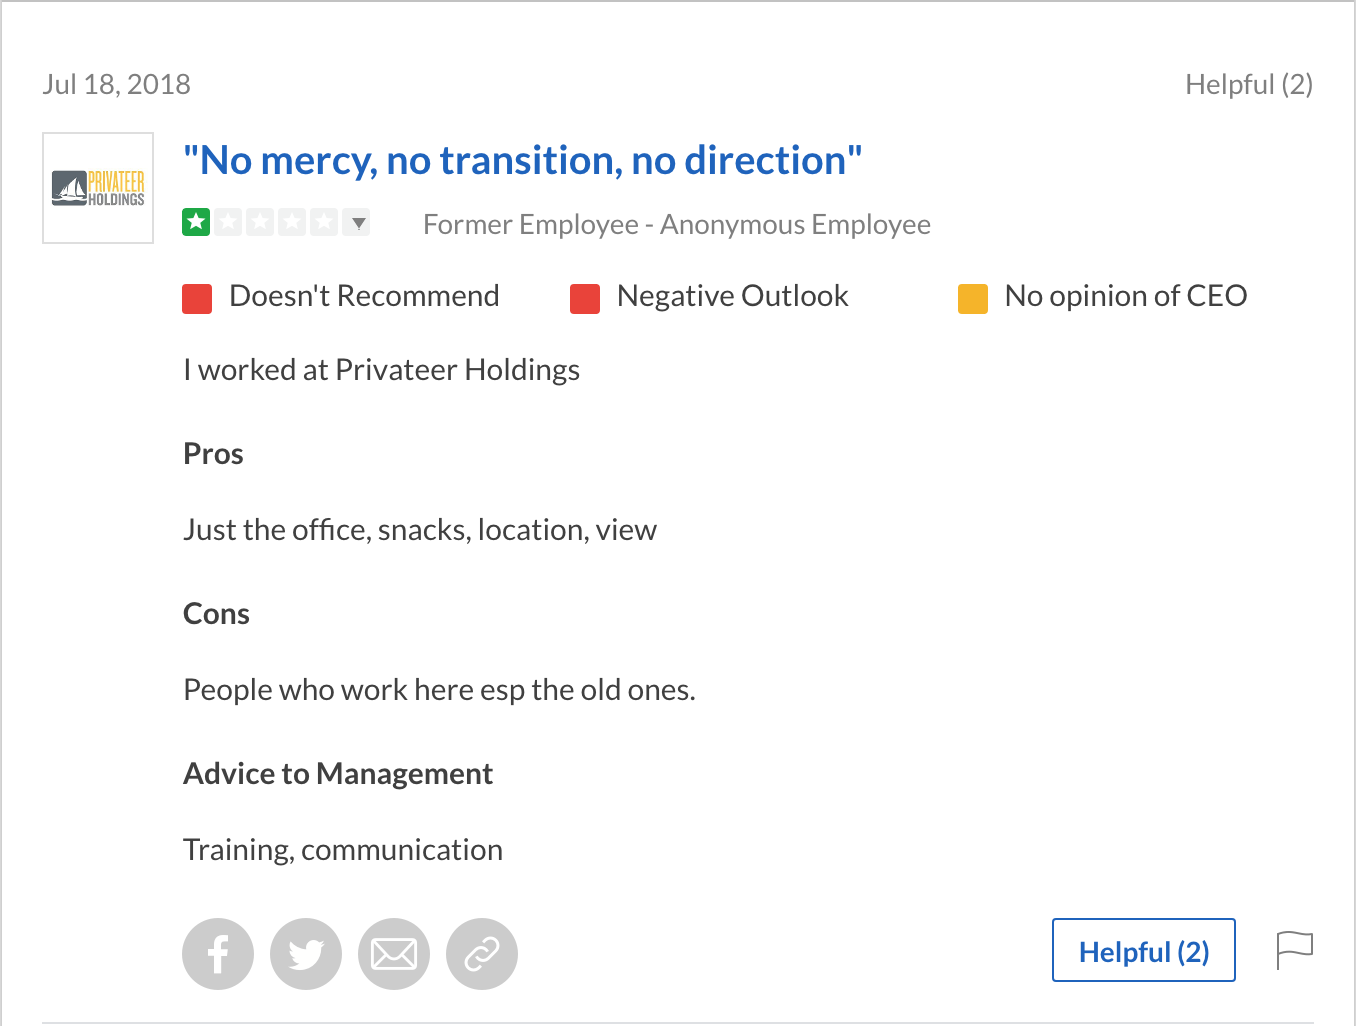Click the blue Helpful (2) button
Image resolution: width=1356 pixels, height=1026 pixels.
[1143, 950]
